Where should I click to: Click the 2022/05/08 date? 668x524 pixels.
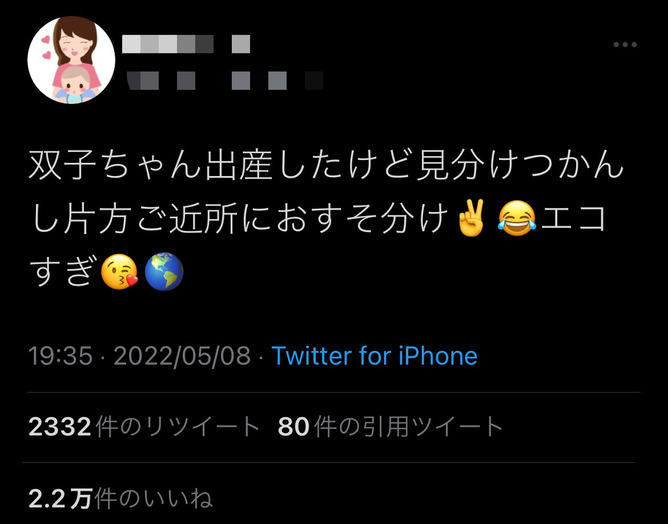[182, 356]
